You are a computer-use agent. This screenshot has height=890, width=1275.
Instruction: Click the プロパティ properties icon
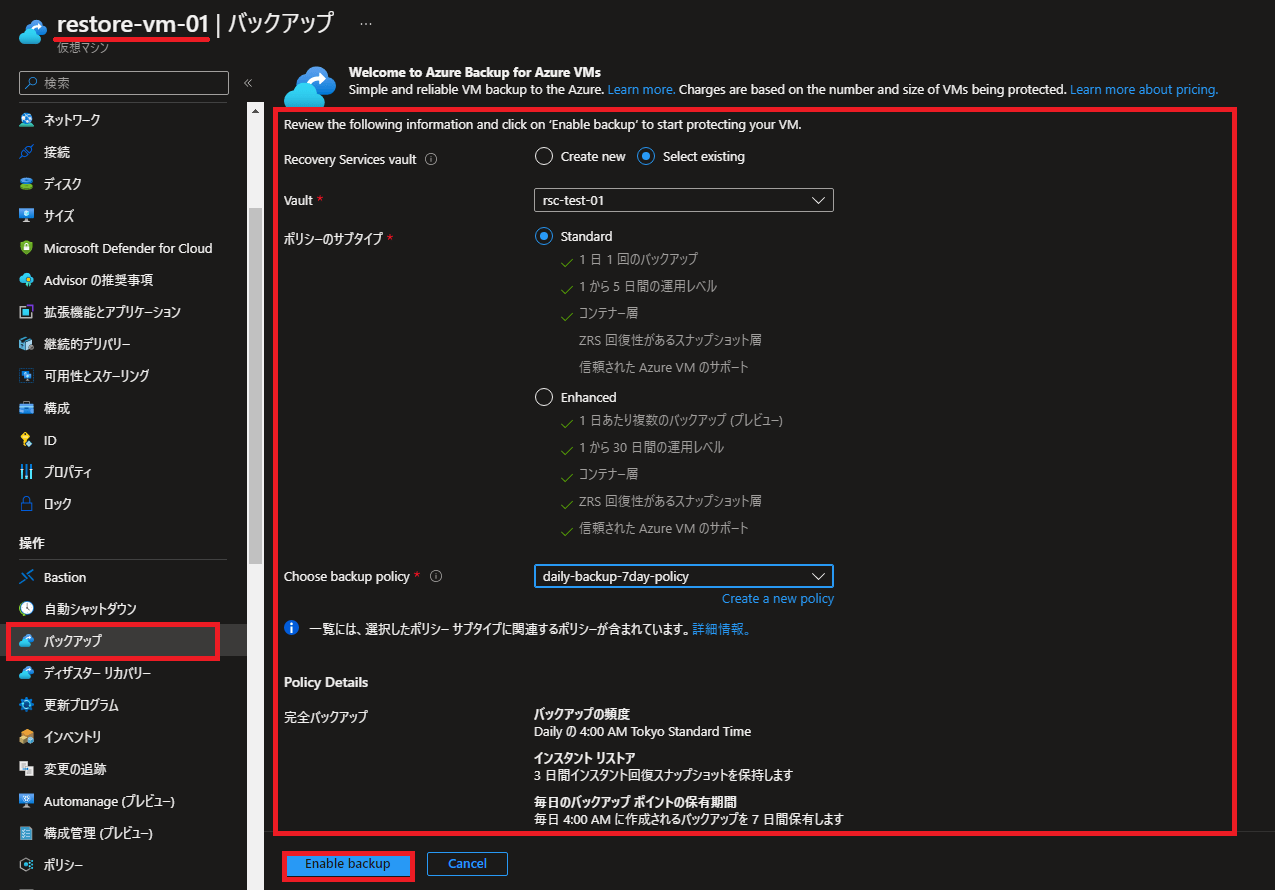27,472
